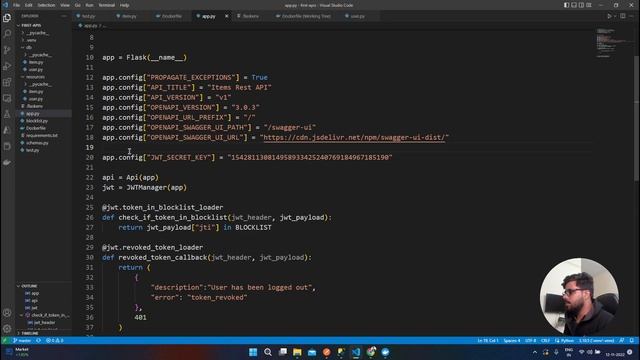Expand the TIMELINE section
The height and width of the screenshot is (360, 640).
tap(29, 333)
